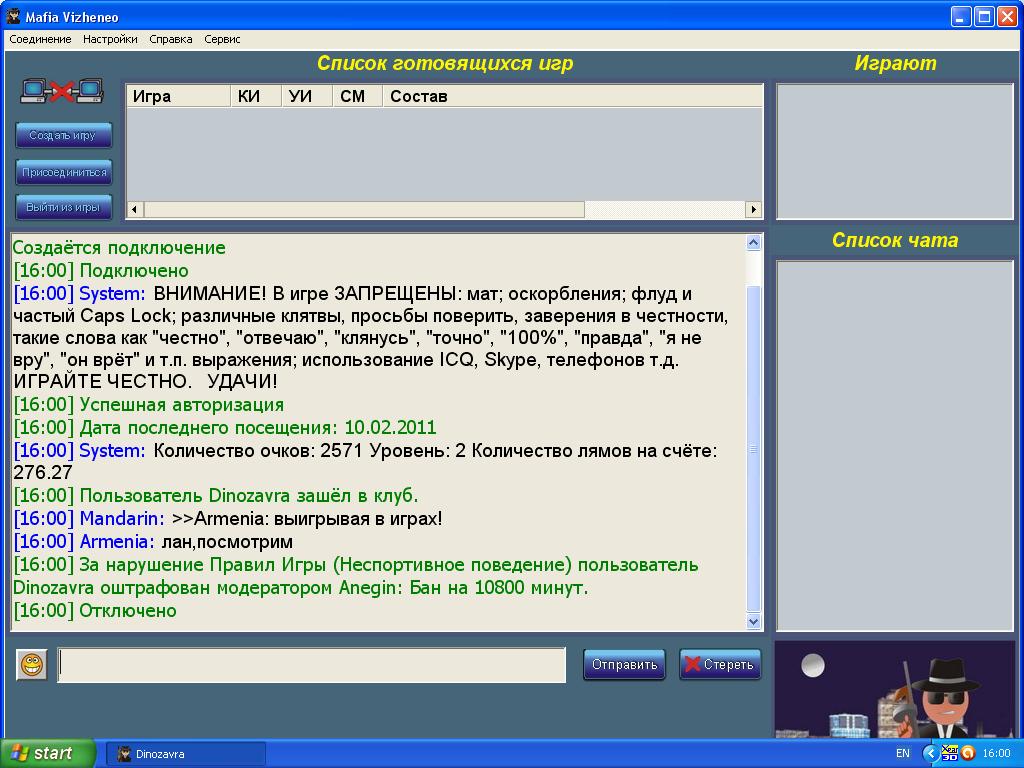This screenshot has width=1024, height=768.
Task: Click the СМ column header
Action: tap(357, 96)
